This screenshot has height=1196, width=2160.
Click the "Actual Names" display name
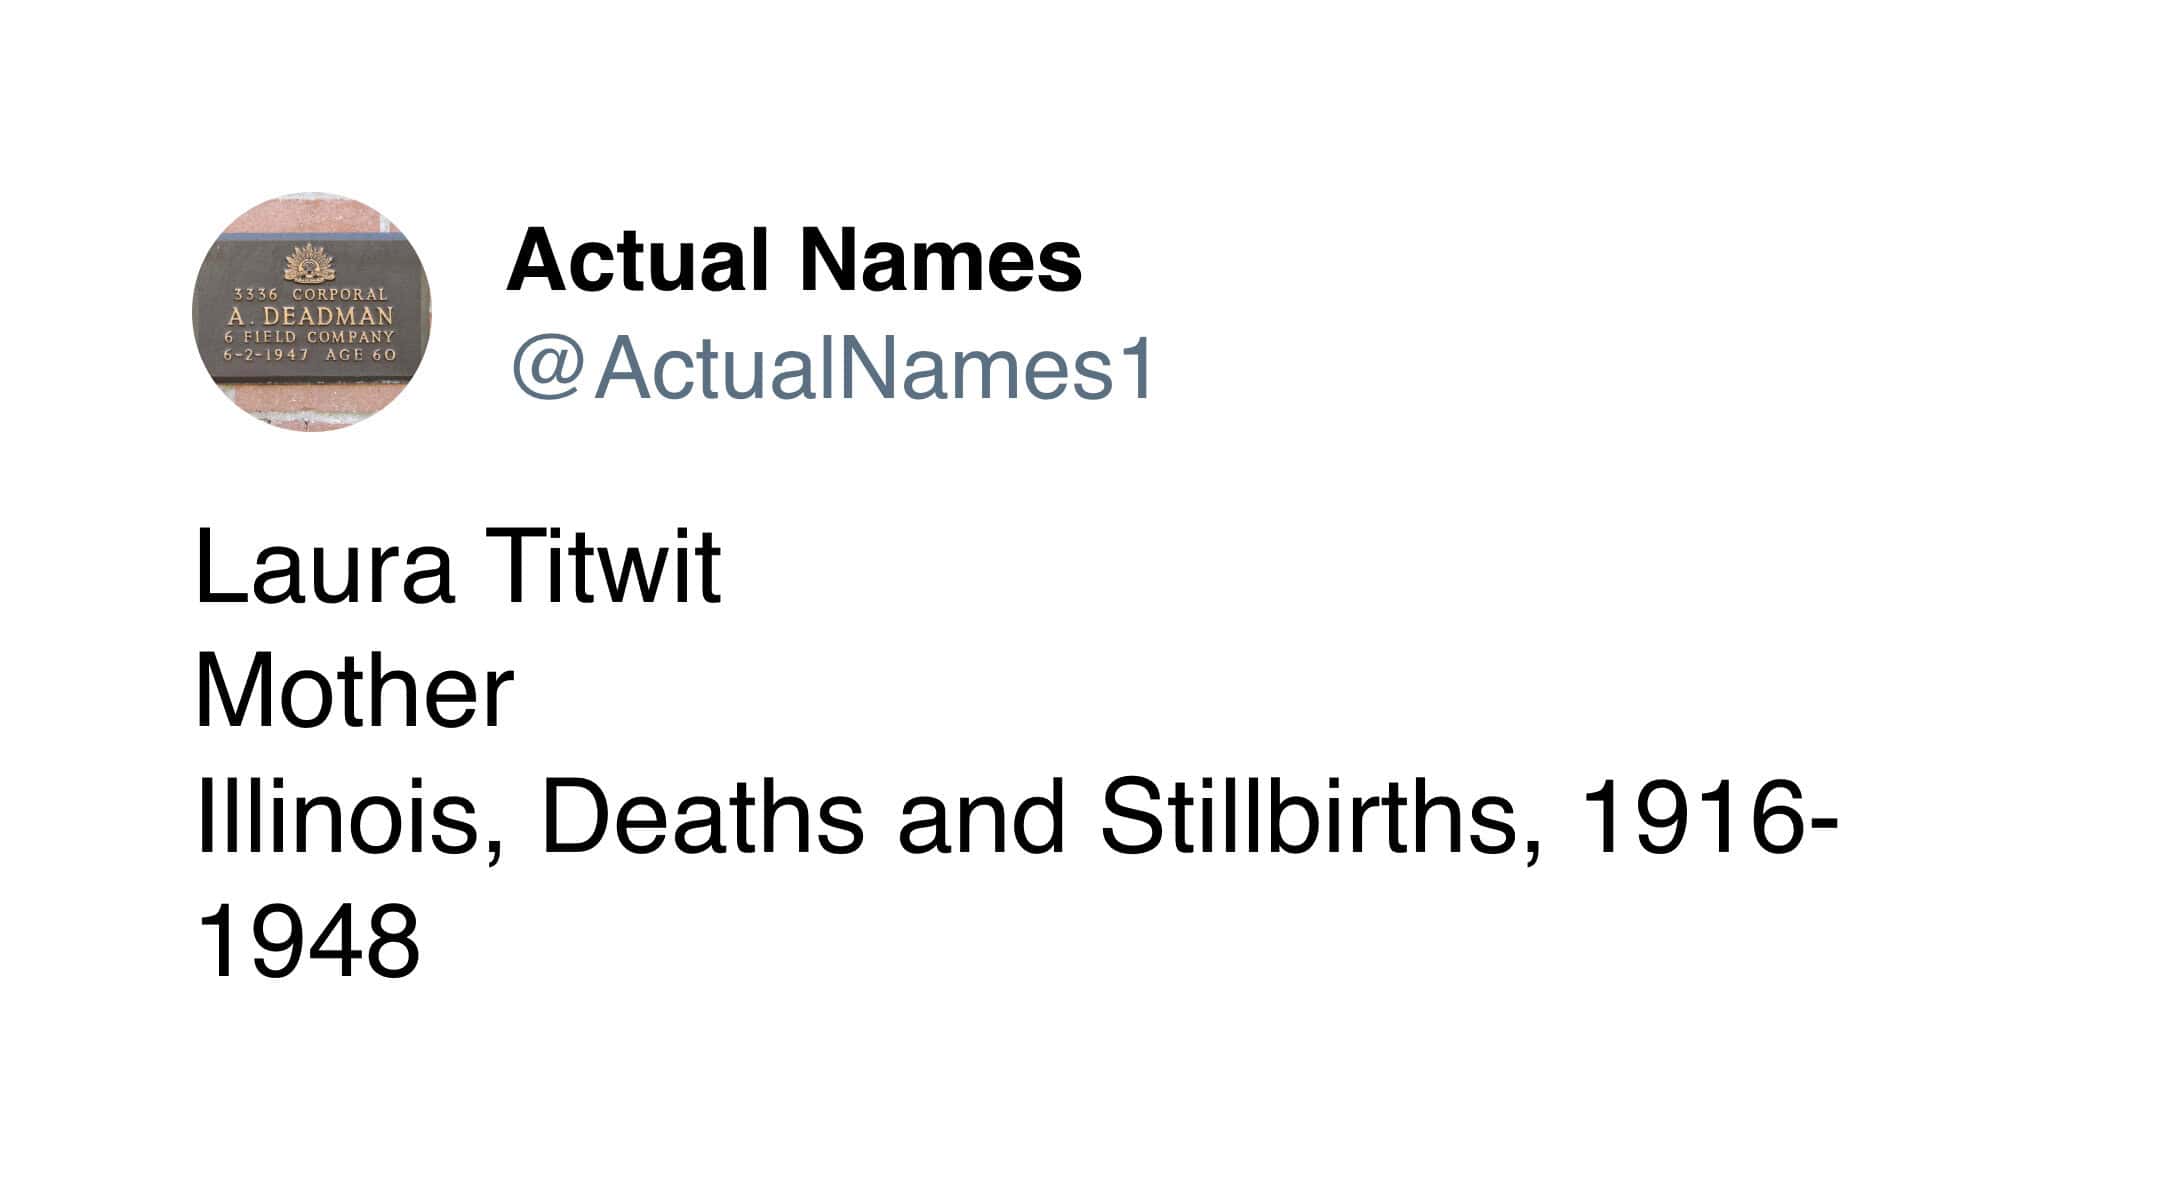point(794,260)
